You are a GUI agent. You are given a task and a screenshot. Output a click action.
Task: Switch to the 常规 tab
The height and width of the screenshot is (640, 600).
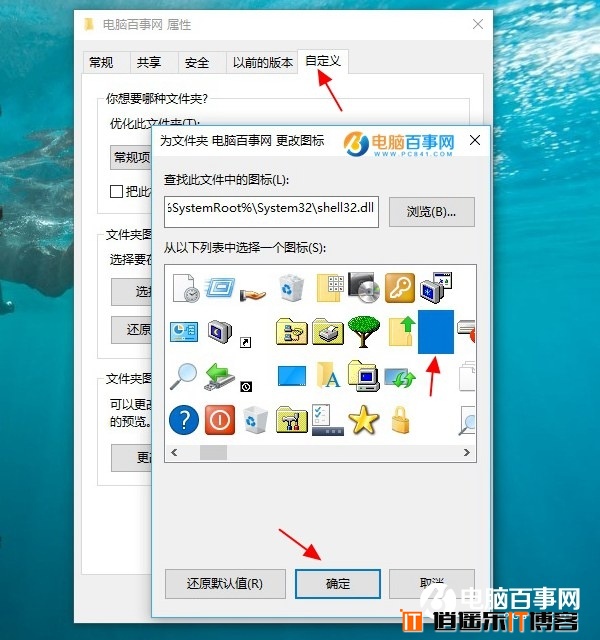[101, 62]
